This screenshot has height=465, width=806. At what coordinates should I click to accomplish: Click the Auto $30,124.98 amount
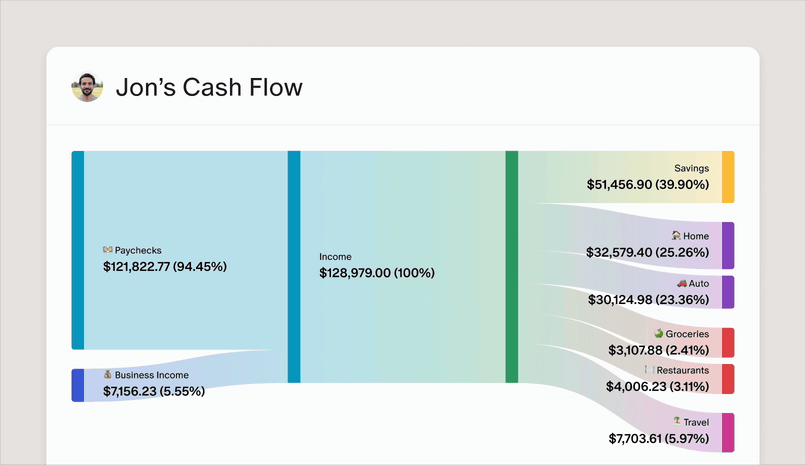click(x=647, y=300)
